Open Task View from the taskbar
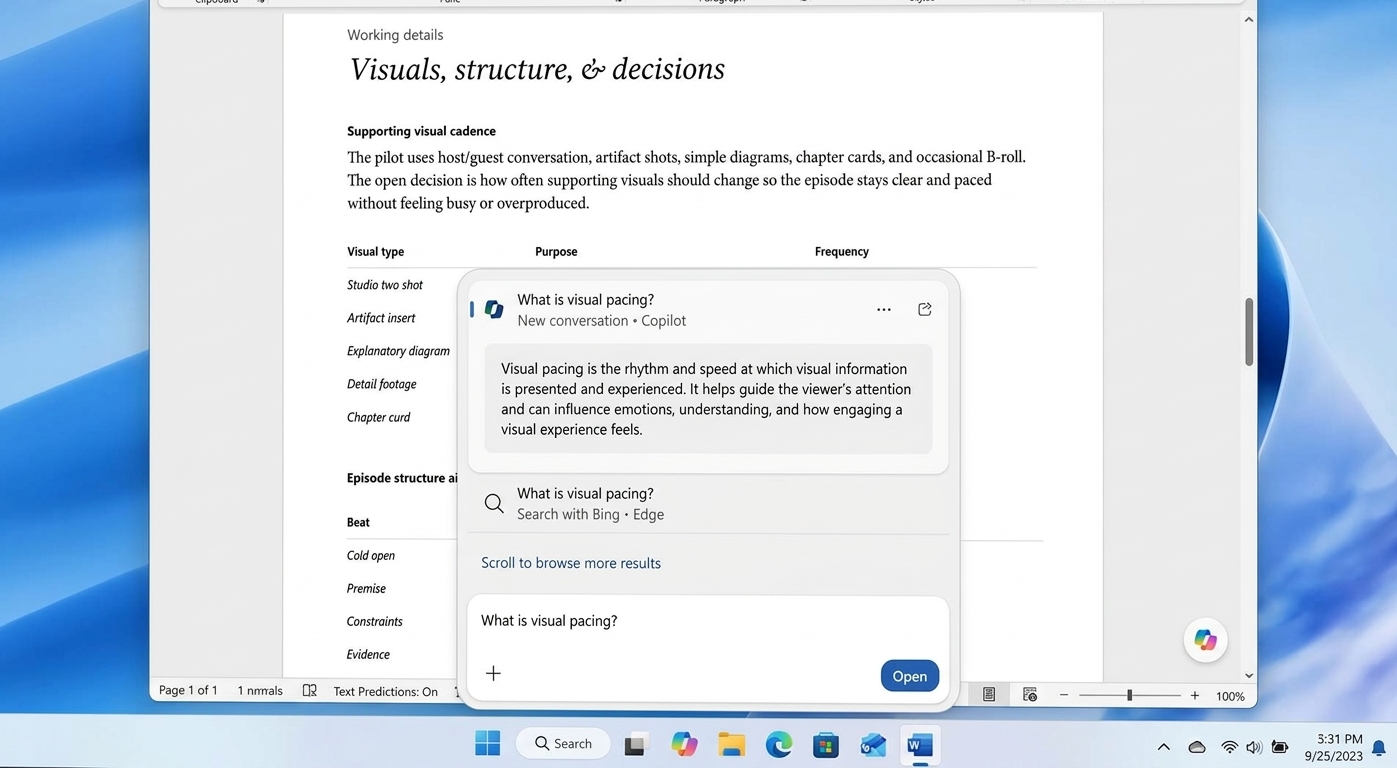This screenshot has height=768, width=1397. pyautogui.click(x=636, y=745)
